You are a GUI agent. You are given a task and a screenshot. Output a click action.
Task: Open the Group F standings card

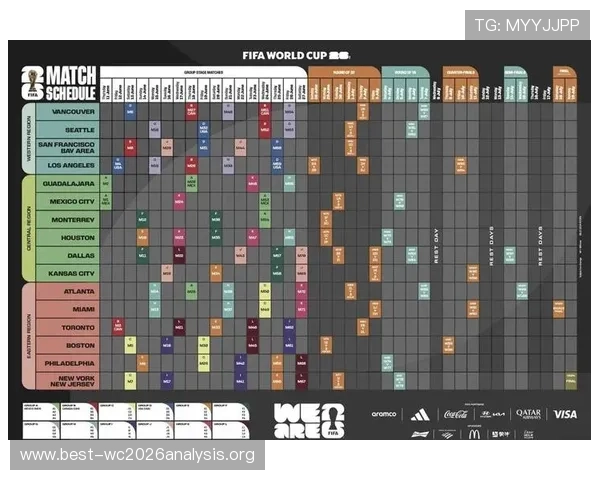pyautogui.click(x=231, y=412)
